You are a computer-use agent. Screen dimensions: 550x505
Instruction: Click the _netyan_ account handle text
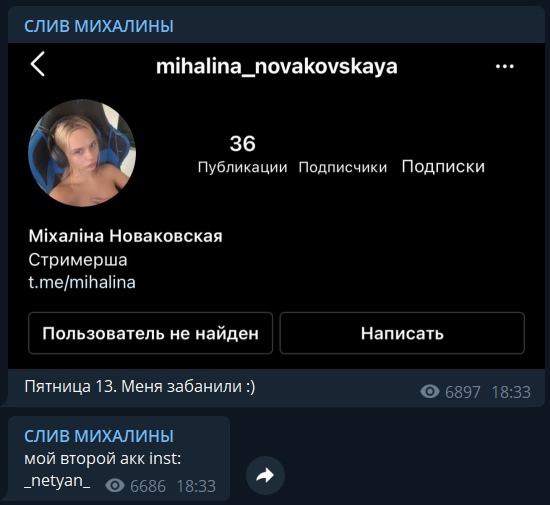[57, 480]
